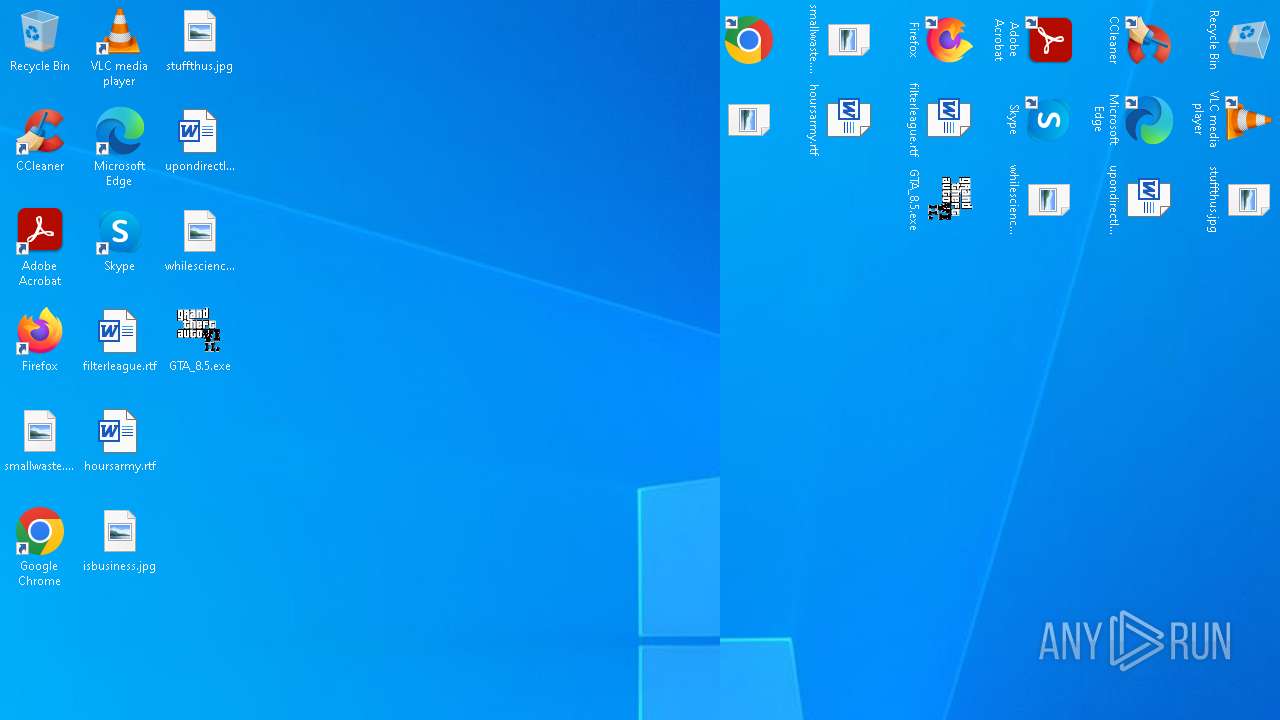
Task: Click the sideways-rotated CCleaner icon
Action: coord(1148,40)
